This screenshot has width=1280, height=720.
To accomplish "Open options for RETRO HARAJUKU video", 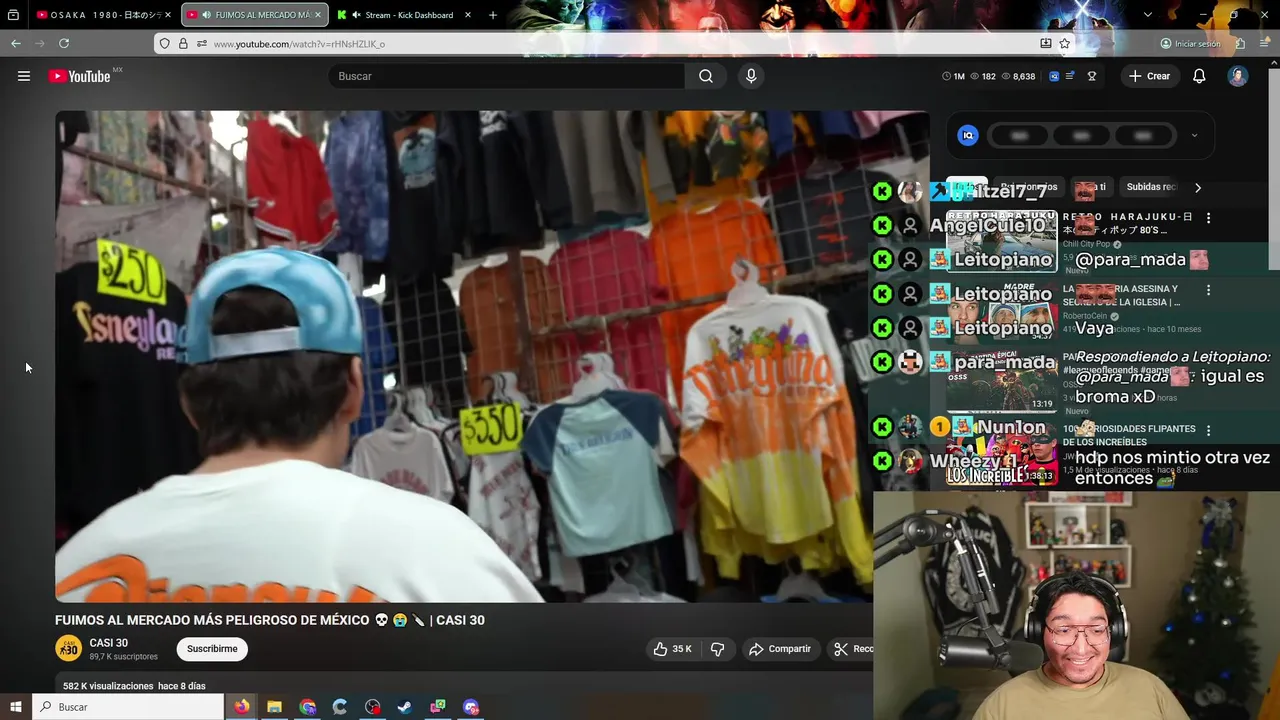I will click(1208, 218).
